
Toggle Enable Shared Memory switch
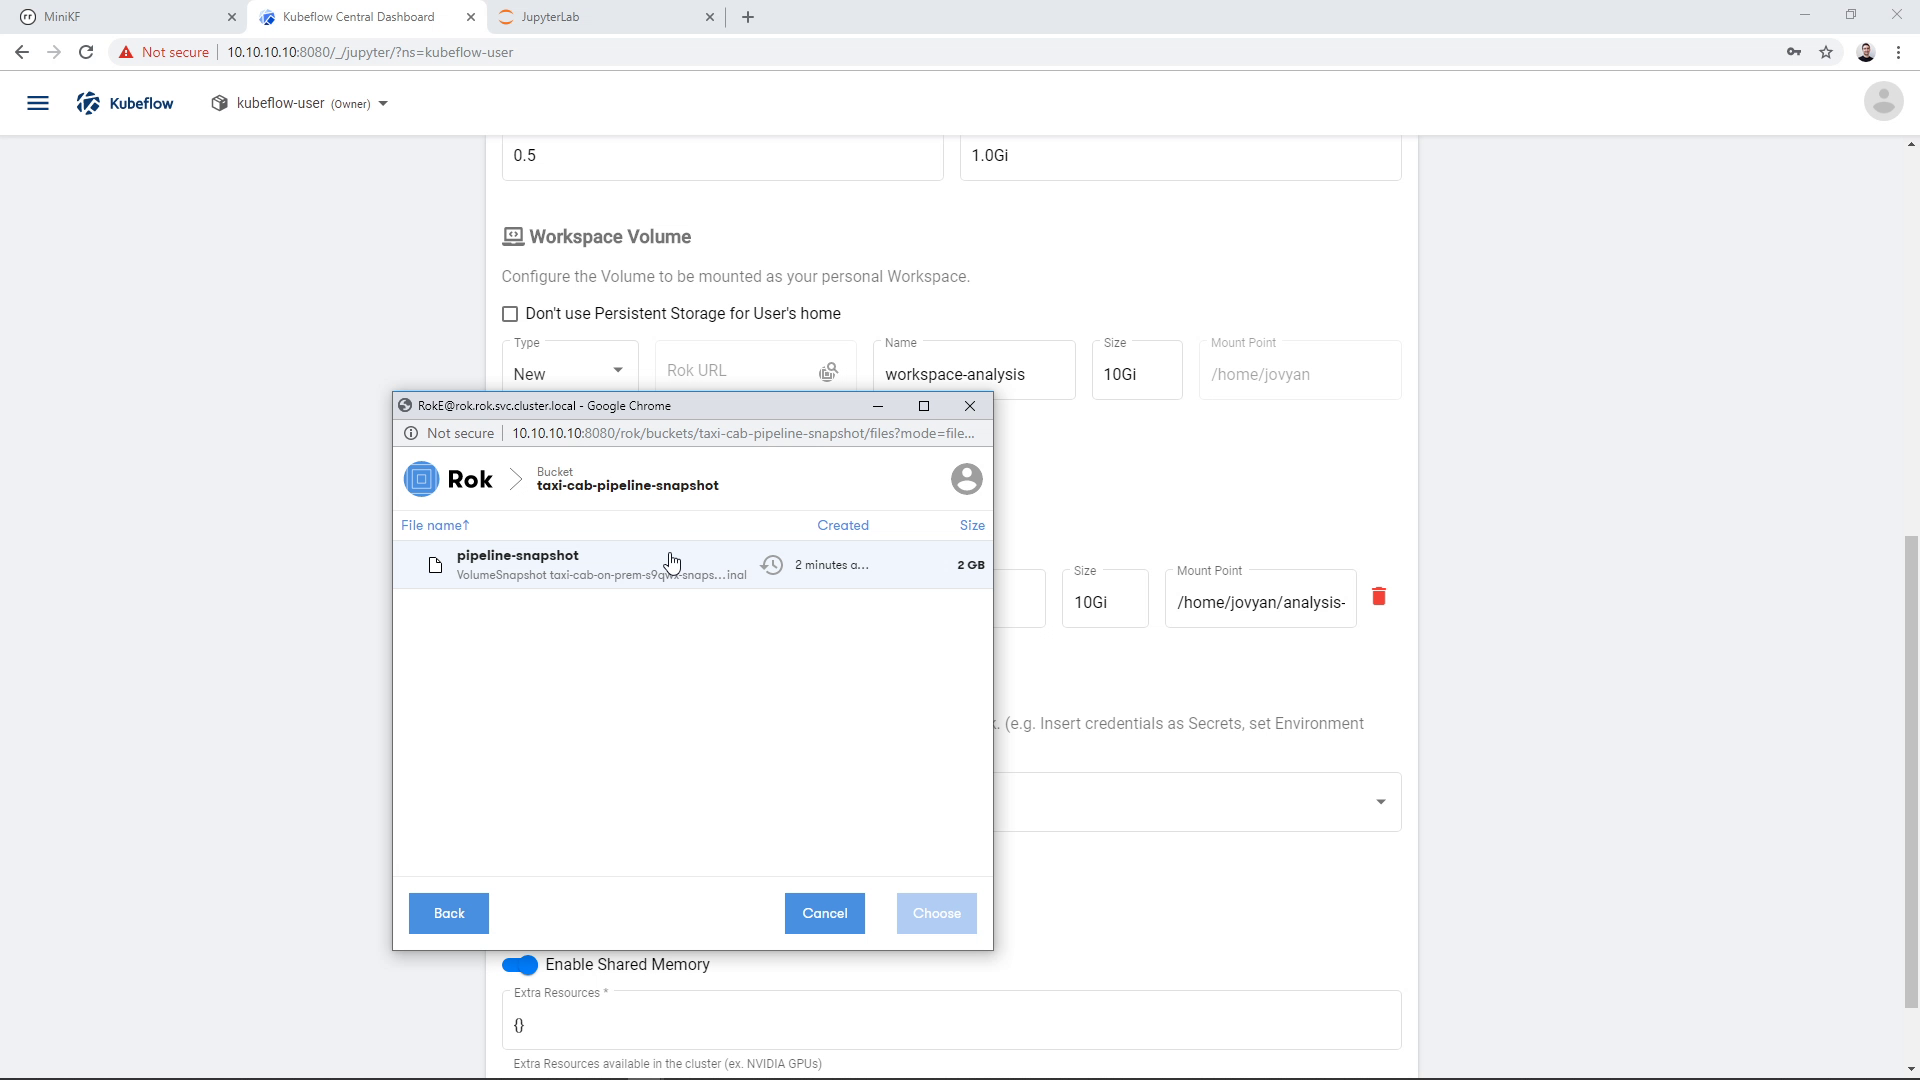tap(520, 965)
